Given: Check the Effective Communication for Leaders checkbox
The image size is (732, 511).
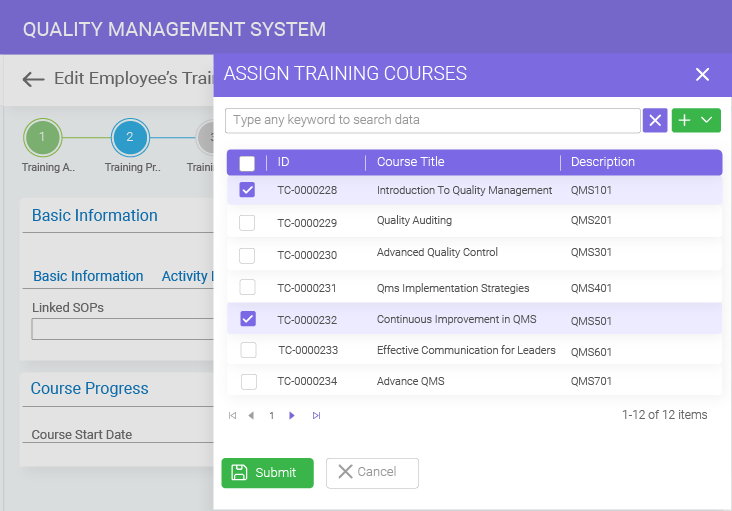Looking at the screenshot, I should [248, 350].
